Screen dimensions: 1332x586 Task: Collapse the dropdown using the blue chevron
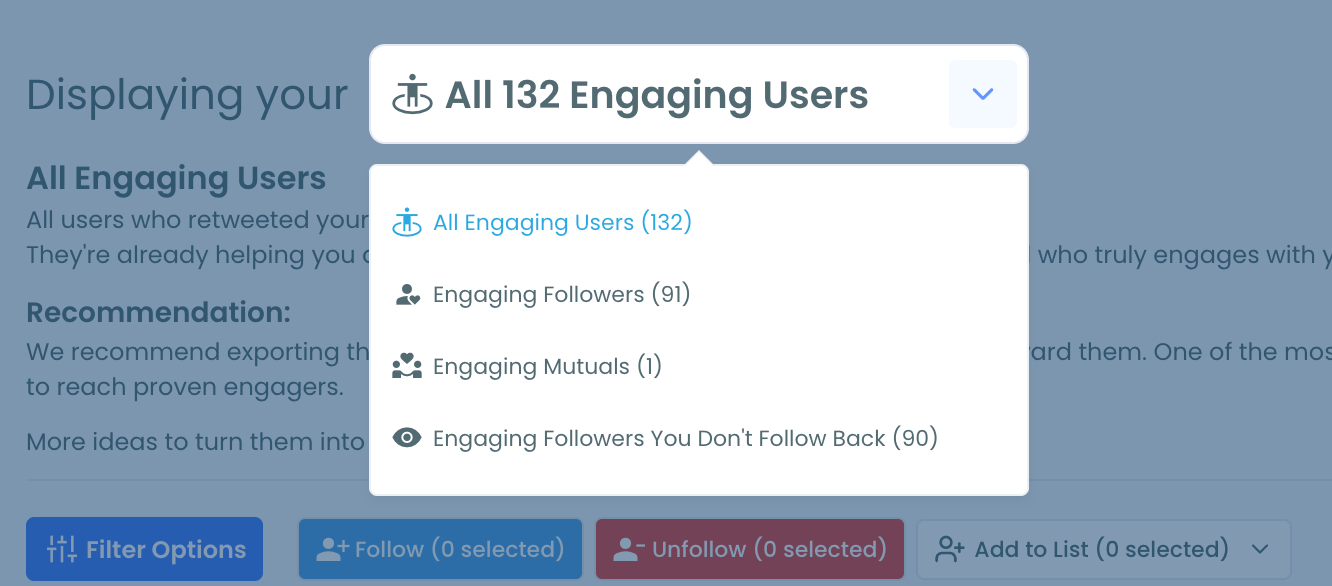983,94
